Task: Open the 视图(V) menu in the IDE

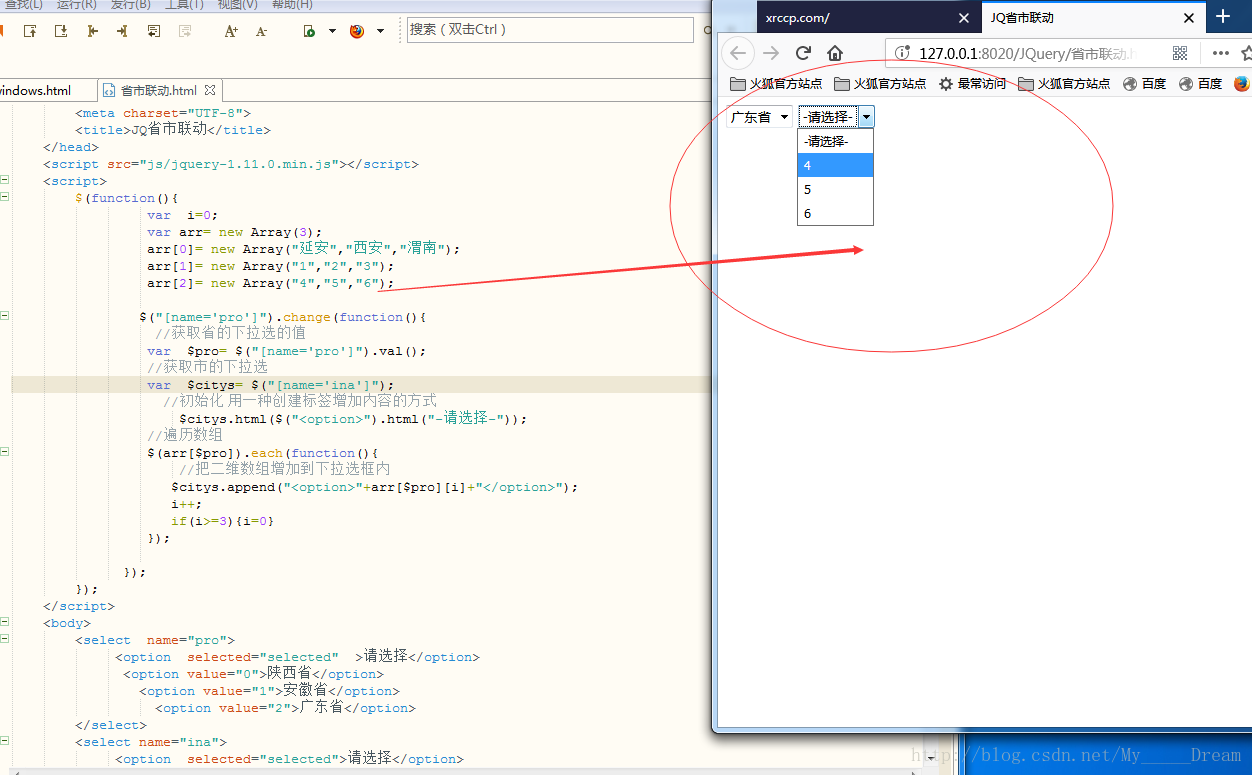Action: 238,5
